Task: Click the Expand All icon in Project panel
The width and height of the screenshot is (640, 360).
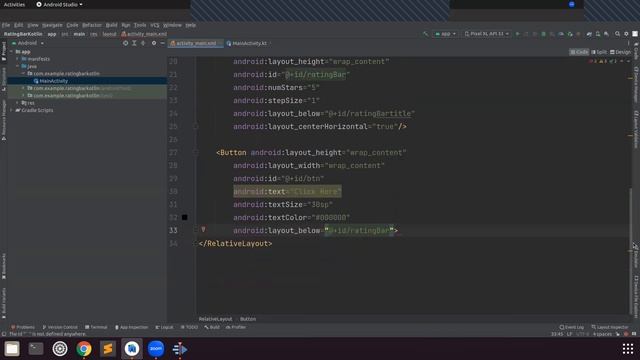Action: click(x=134, y=43)
